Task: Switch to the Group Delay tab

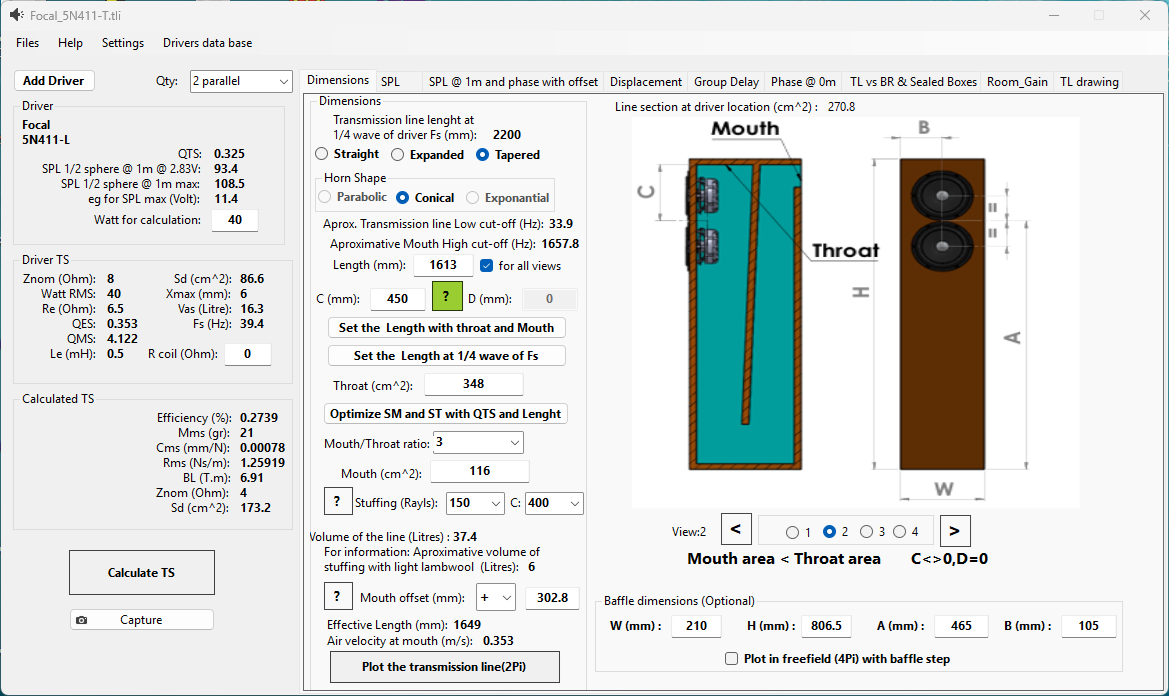Action: pos(726,82)
